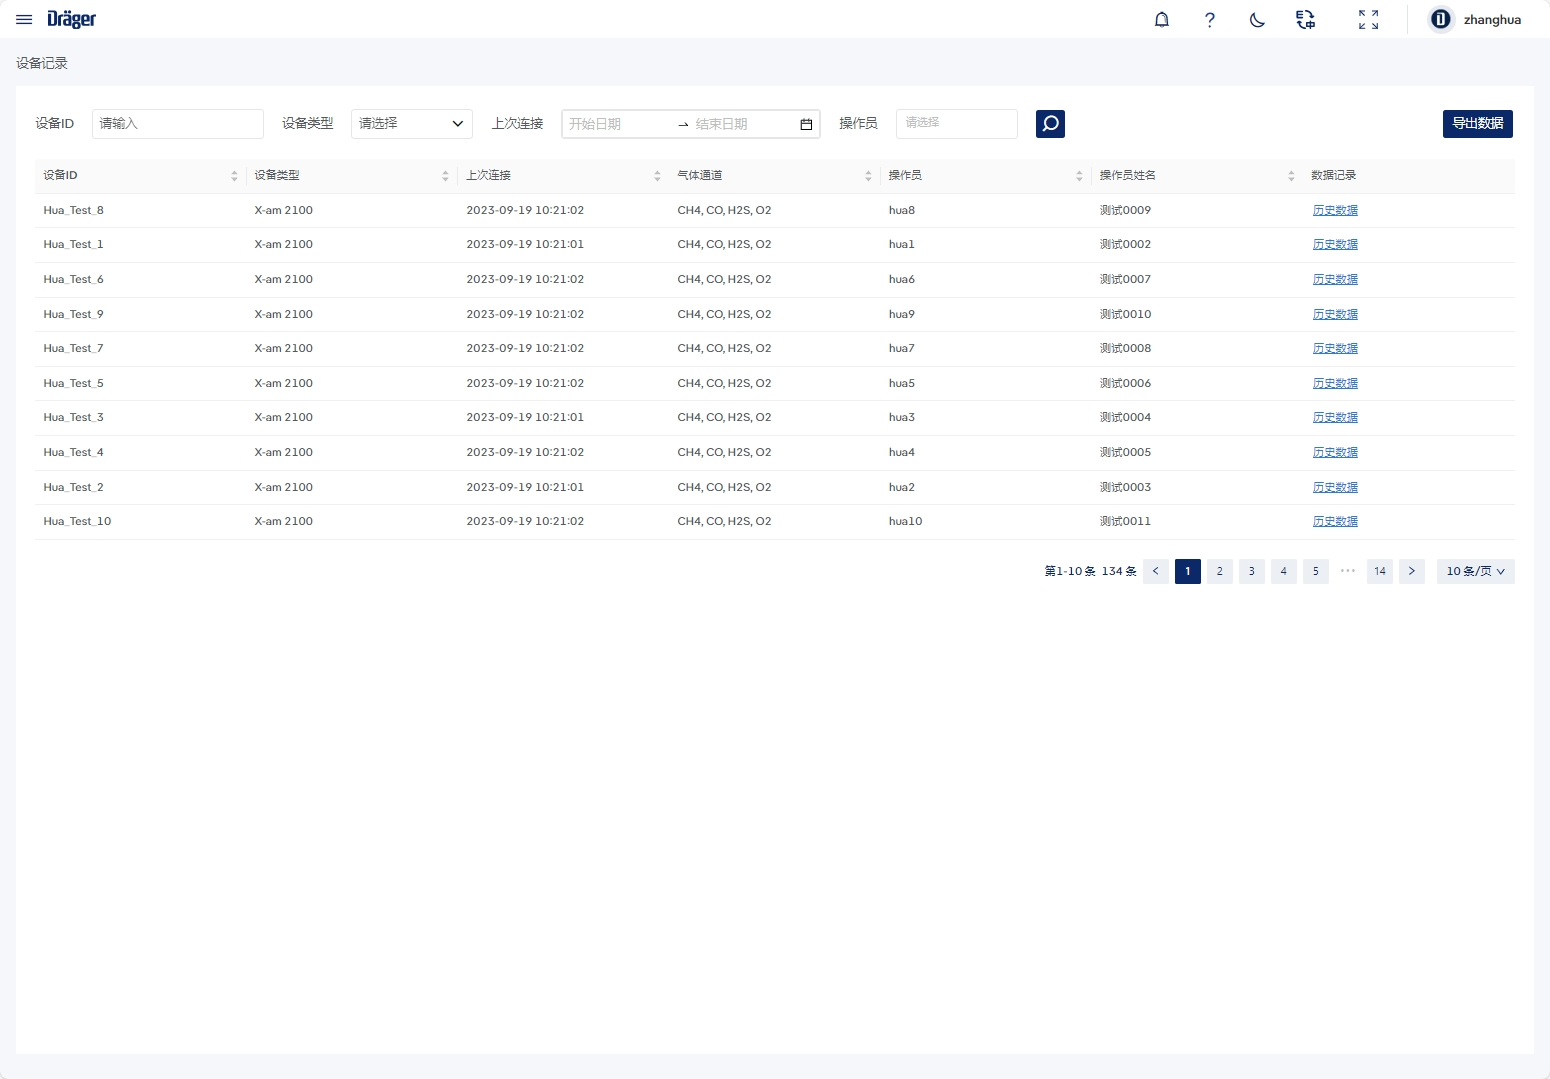The height and width of the screenshot is (1079, 1550).
Task: Toggle dark mode with the moon icon
Action: (x=1257, y=20)
